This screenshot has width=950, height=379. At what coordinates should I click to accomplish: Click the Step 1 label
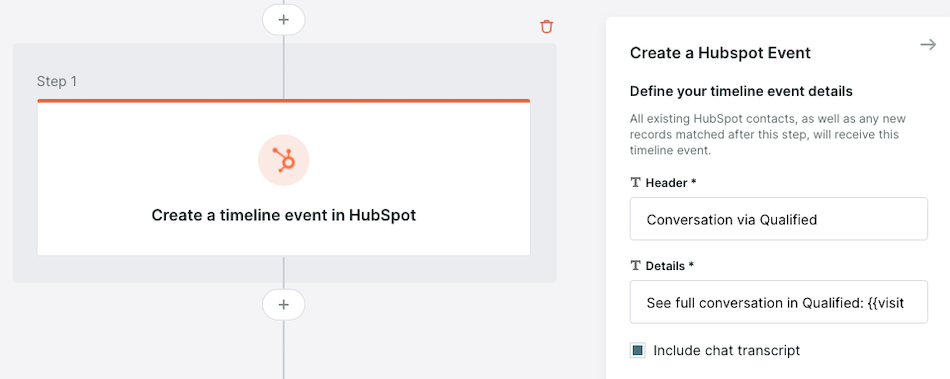pos(57,81)
